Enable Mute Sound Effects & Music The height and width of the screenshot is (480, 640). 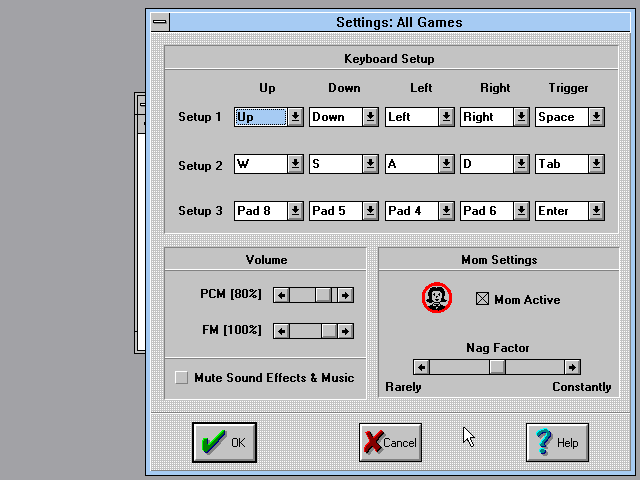[x=181, y=378]
